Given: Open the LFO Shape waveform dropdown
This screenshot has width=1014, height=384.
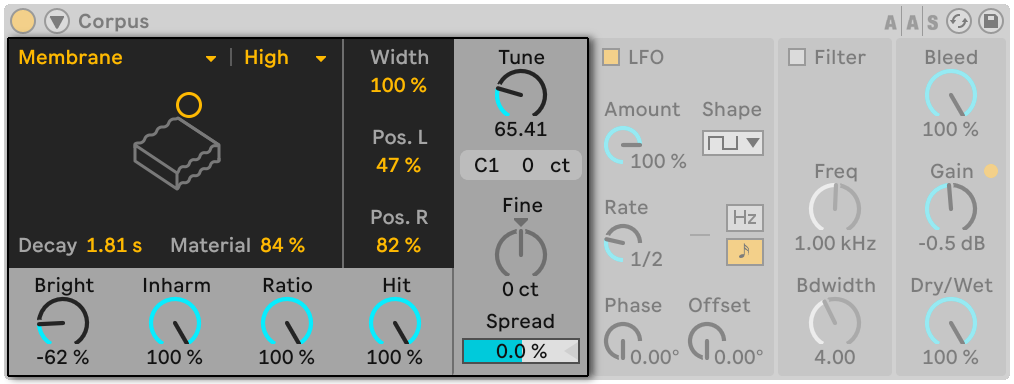Looking at the screenshot, I should pos(732,143).
